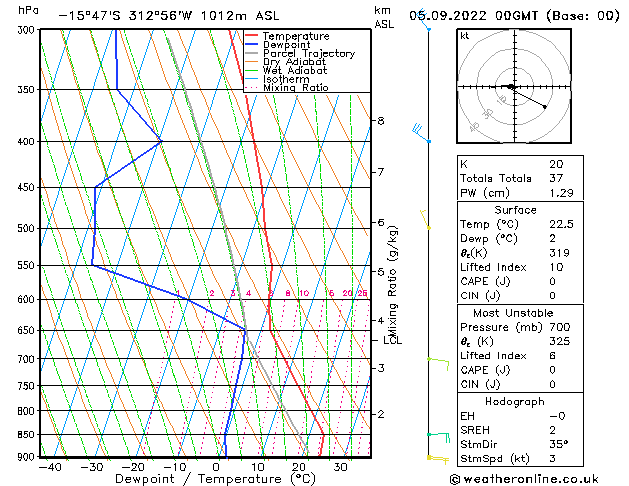Click the -40 temperature axis label
Image resolution: width=629 pixels, height=486 pixels.
tap(50, 467)
